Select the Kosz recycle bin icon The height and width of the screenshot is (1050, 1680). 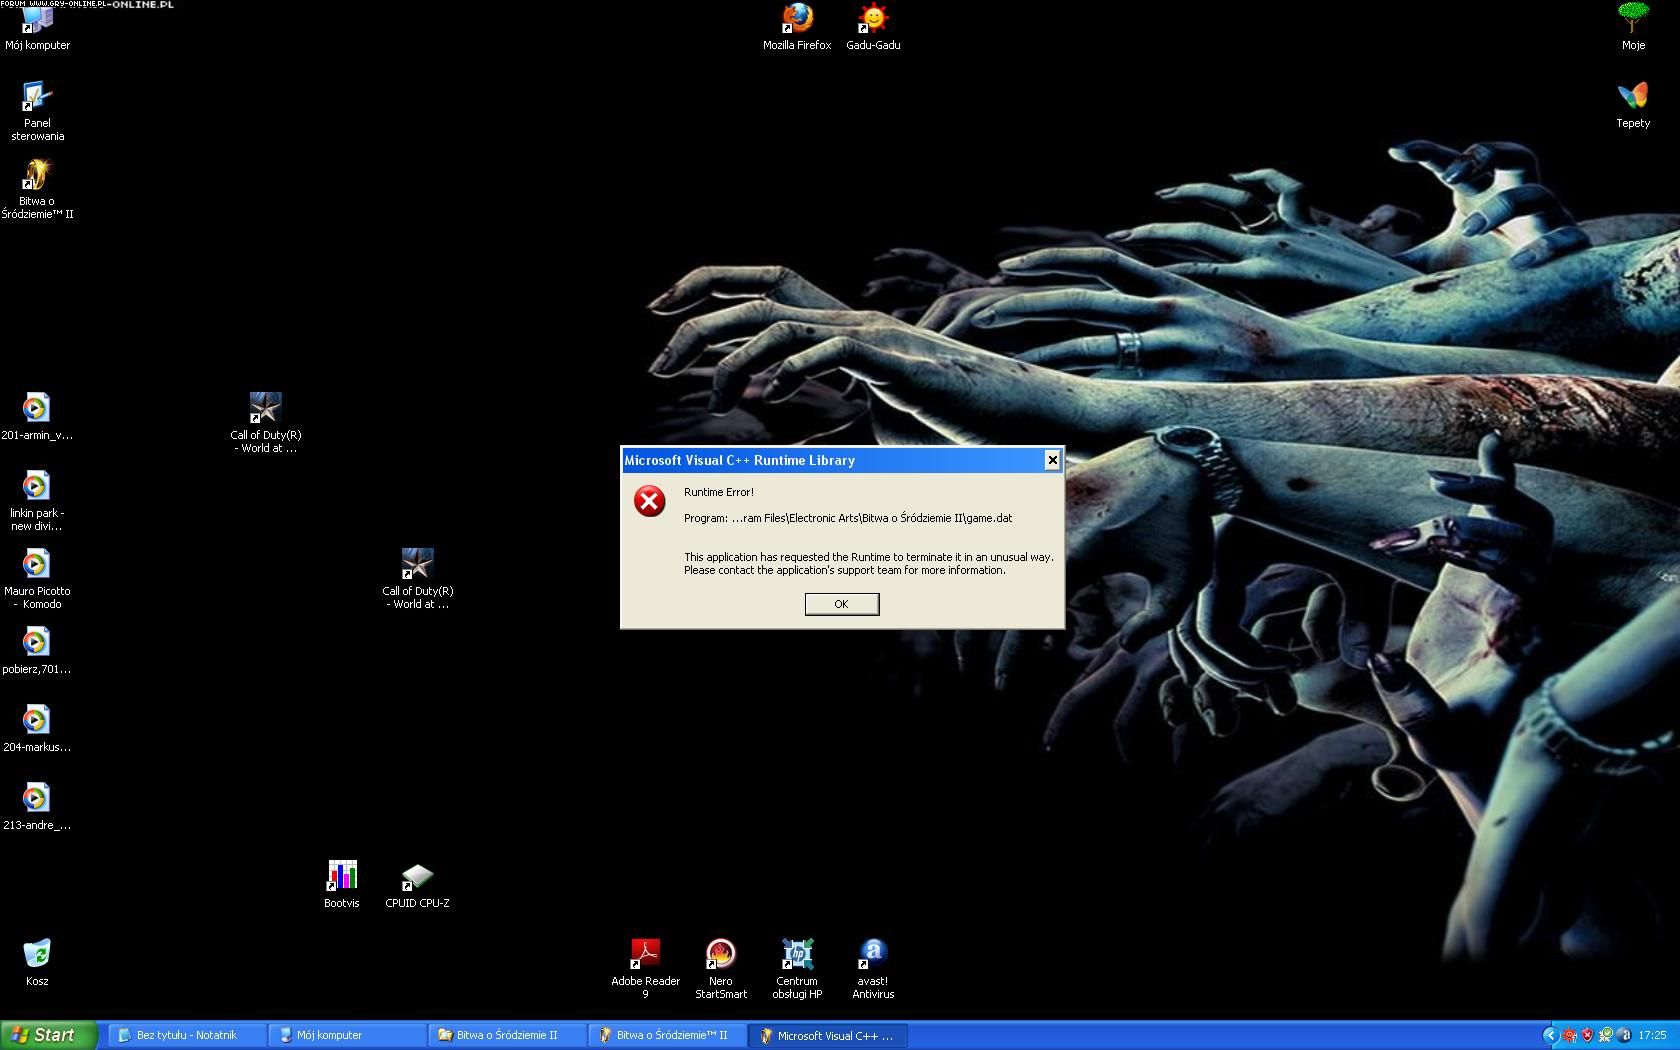click(x=37, y=955)
